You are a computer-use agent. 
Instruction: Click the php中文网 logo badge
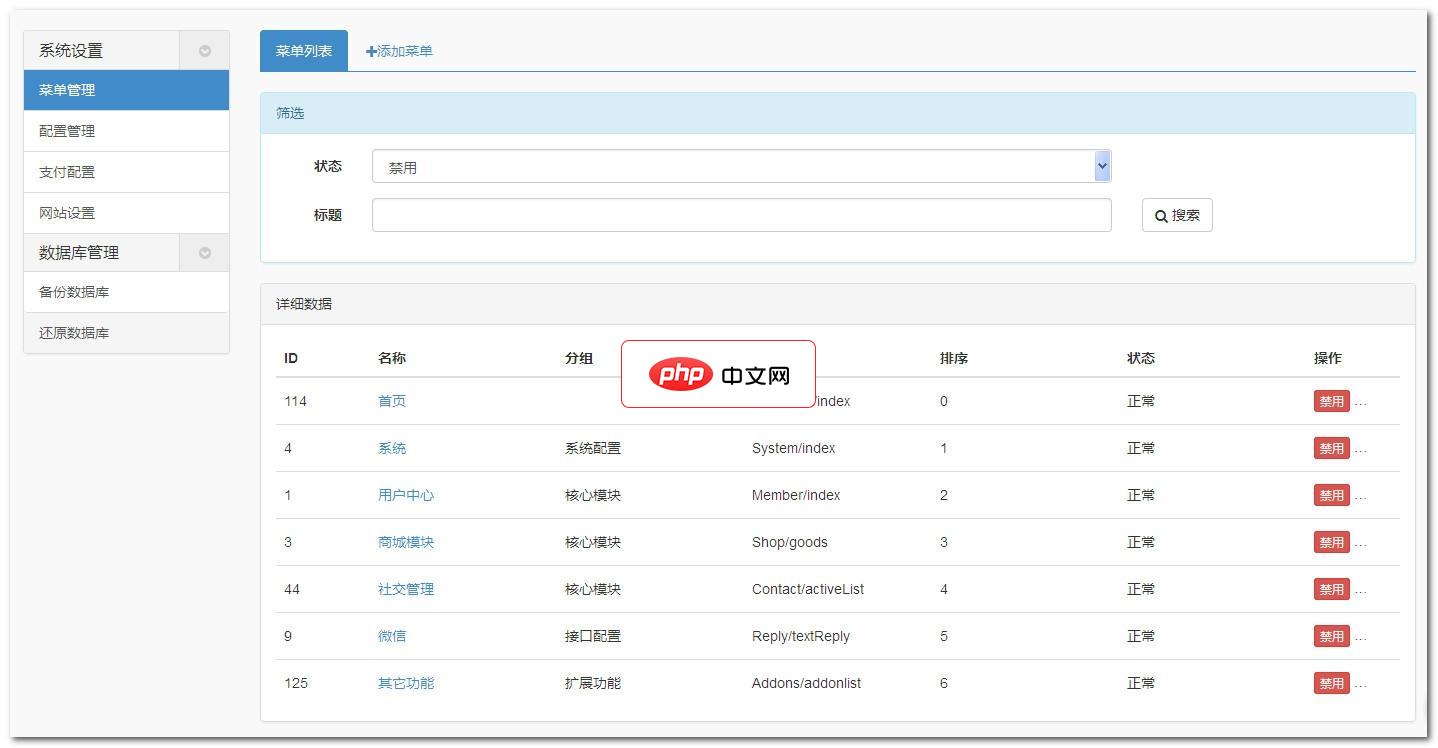(x=718, y=375)
